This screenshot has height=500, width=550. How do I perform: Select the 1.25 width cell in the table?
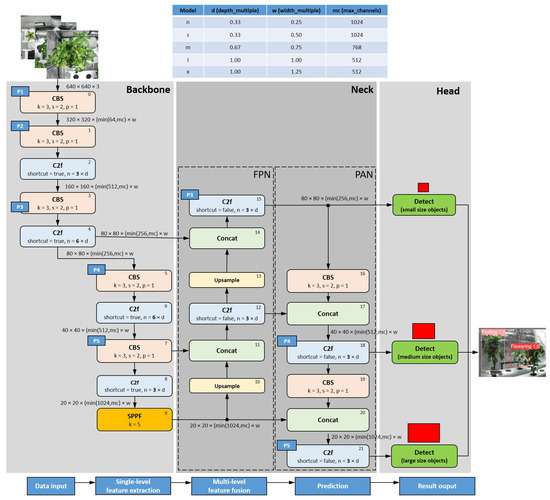tap(296, 72)
